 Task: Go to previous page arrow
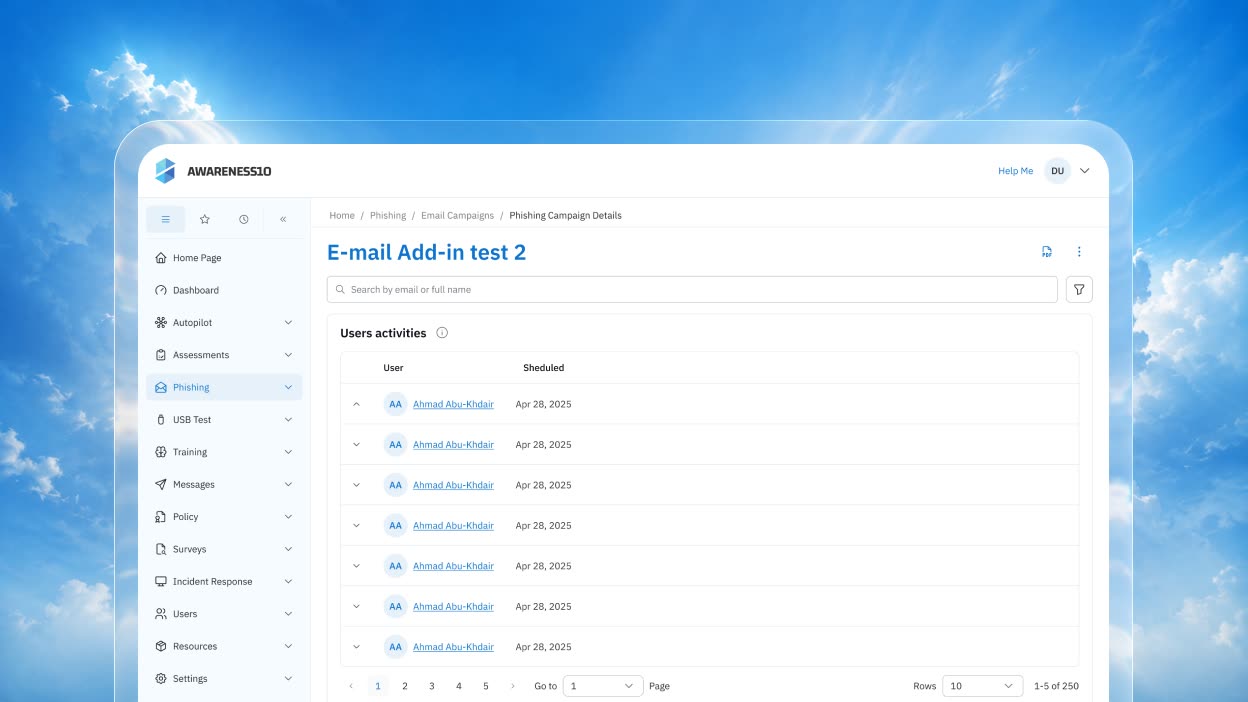click(x=351, y=686)
